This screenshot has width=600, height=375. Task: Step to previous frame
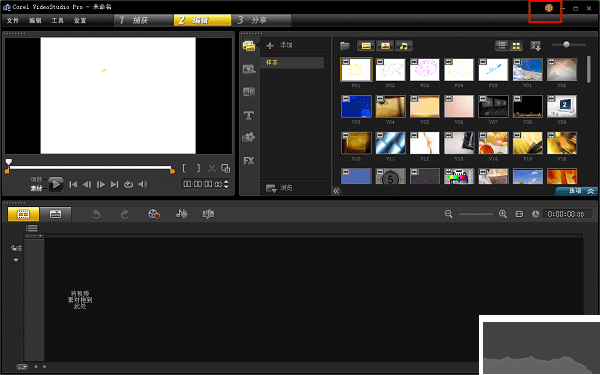(x=87, y=184)
